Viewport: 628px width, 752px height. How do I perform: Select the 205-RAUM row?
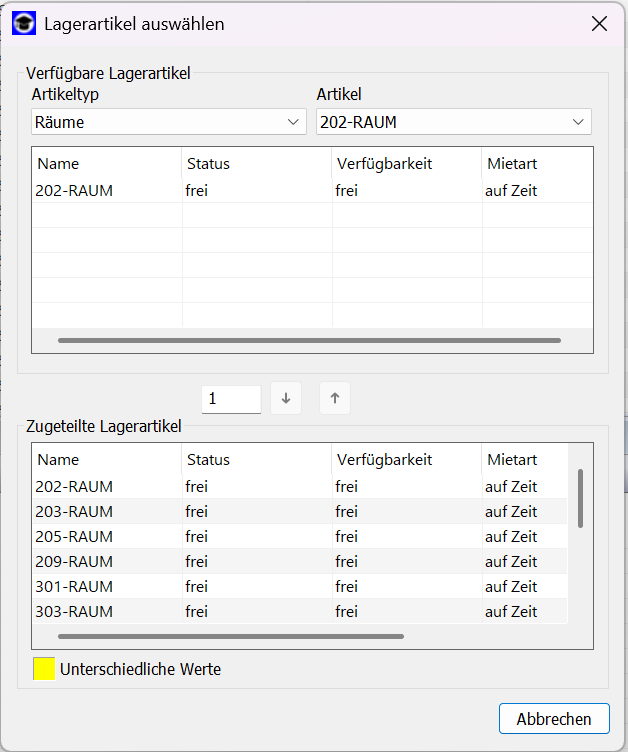click(x=300, y=536)
